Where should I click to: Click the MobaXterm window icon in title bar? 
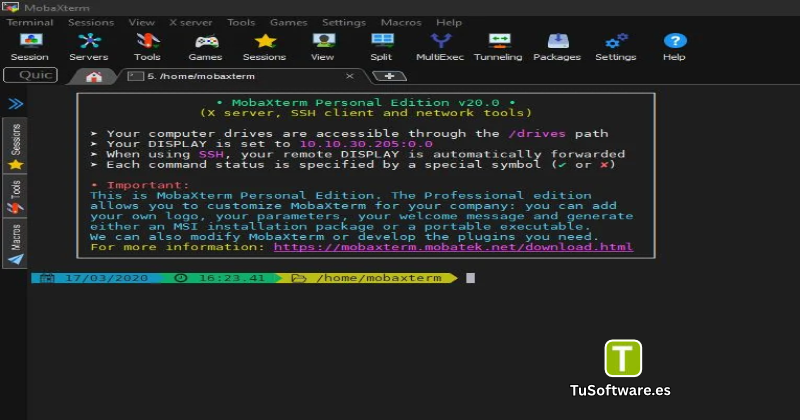[10, 7]
